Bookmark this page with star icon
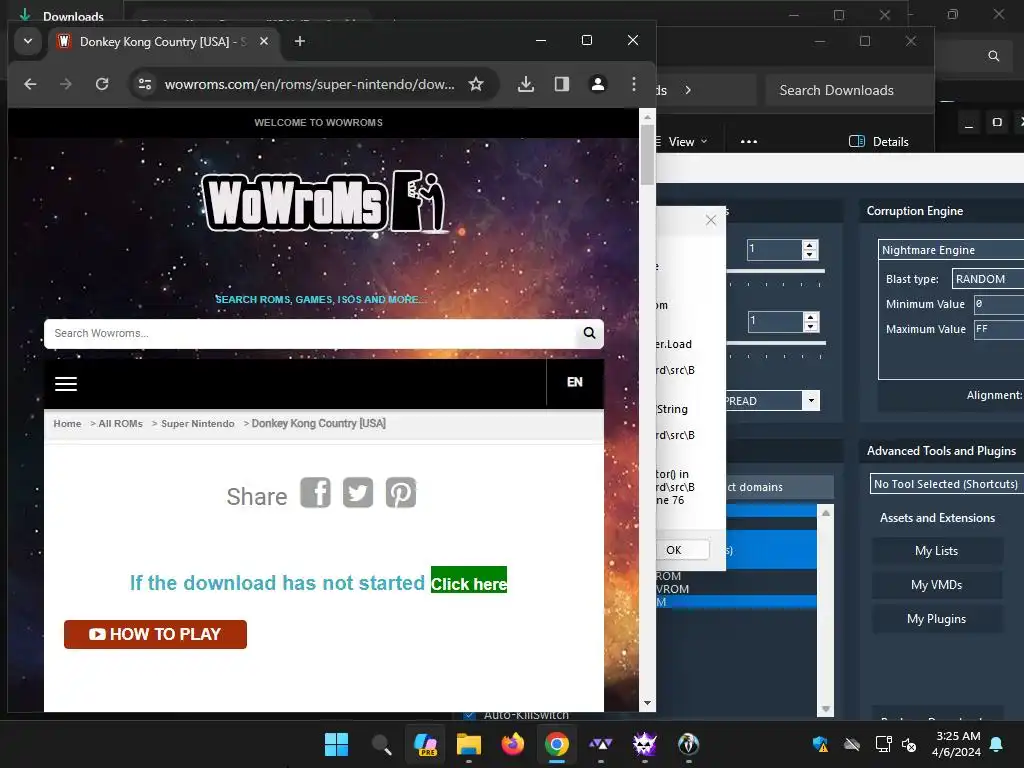This screenshot has width=1024, height=768. tap(476, 84)
